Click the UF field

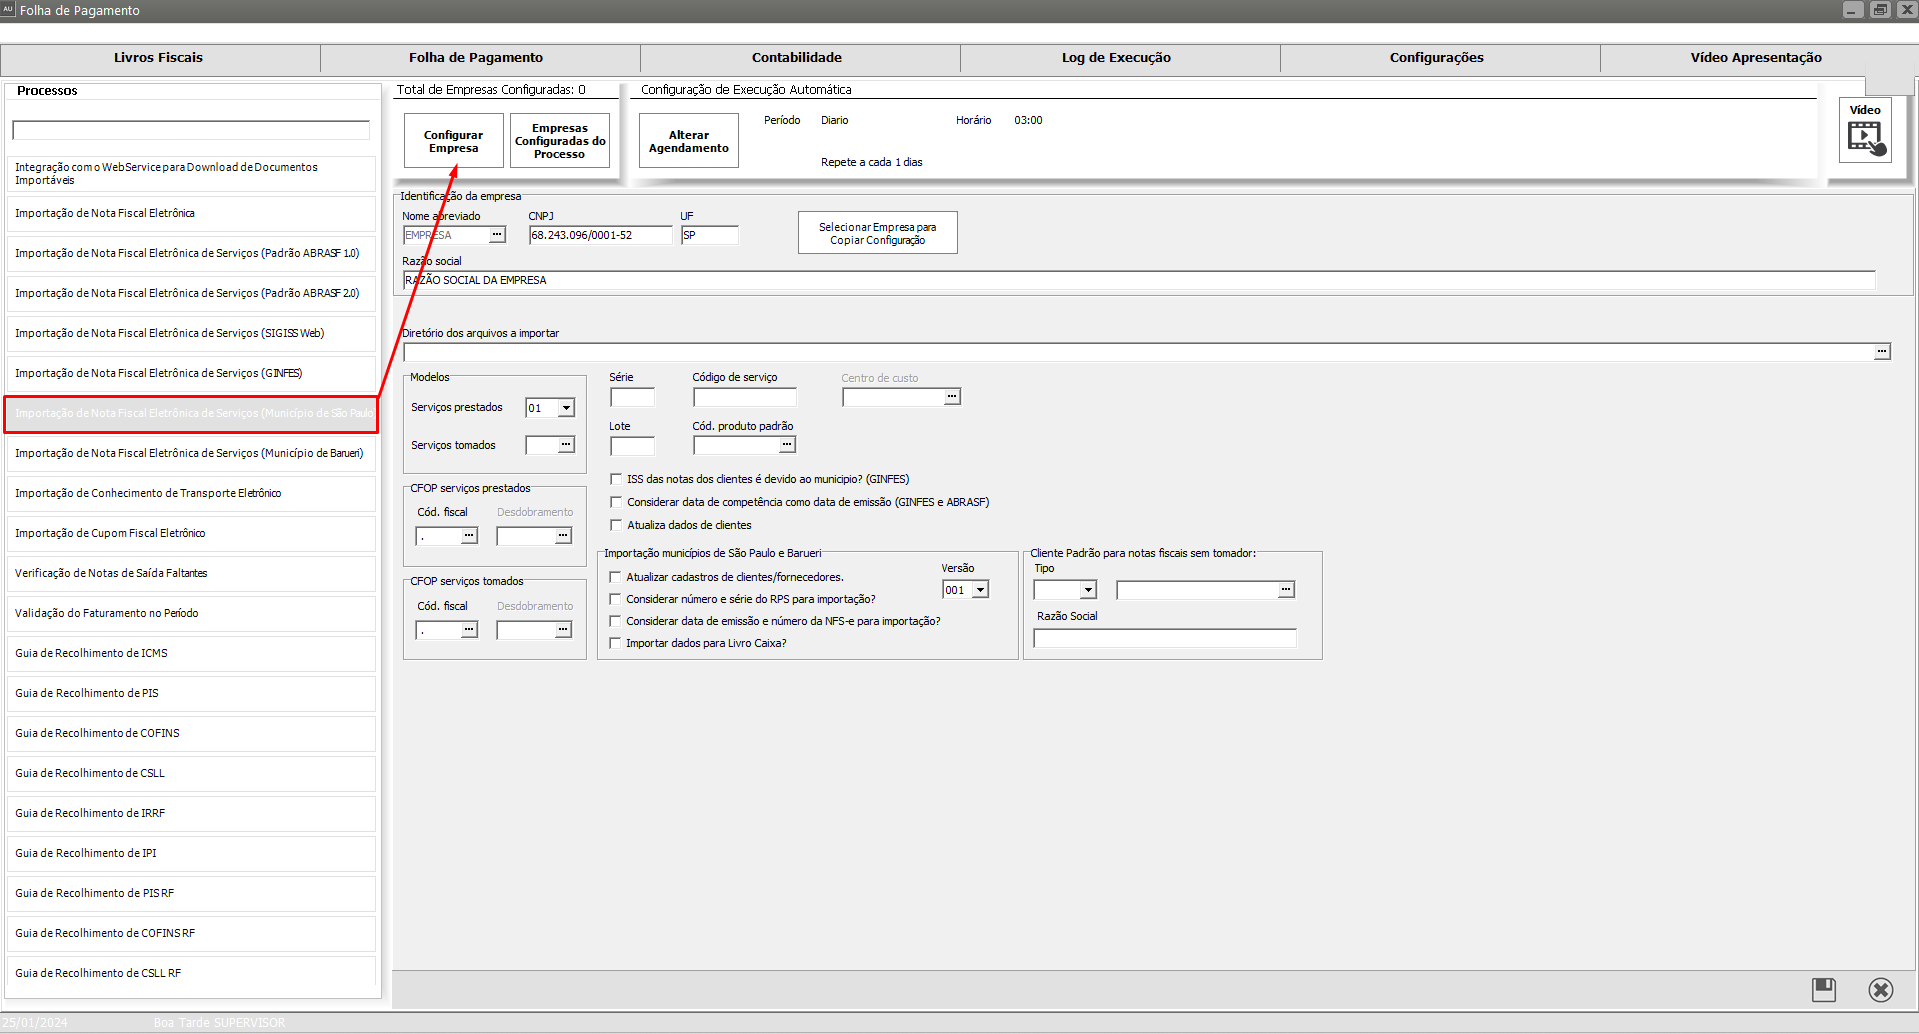tap(710, 235)
